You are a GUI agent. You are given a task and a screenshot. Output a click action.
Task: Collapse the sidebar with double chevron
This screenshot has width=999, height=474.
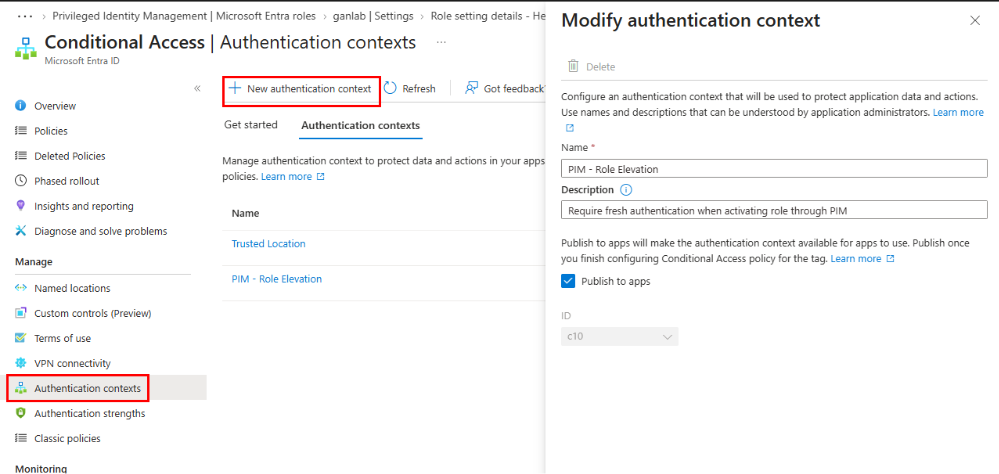pyautogui.click(x=198, y=88)
